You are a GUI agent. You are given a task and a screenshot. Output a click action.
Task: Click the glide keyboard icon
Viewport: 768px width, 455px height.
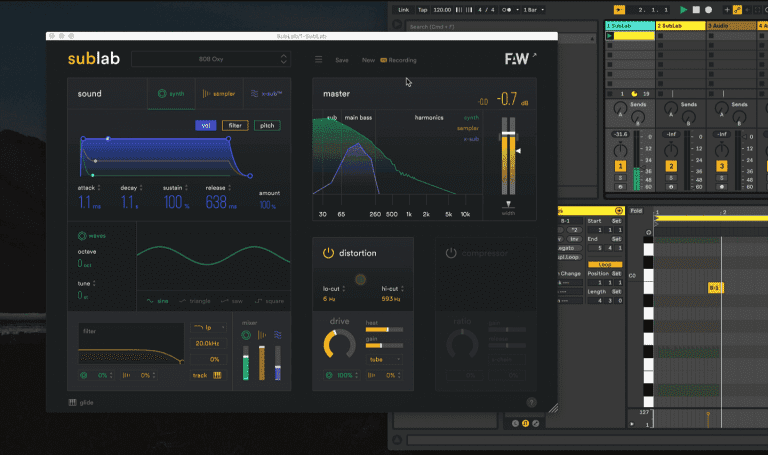click(72, 403)
